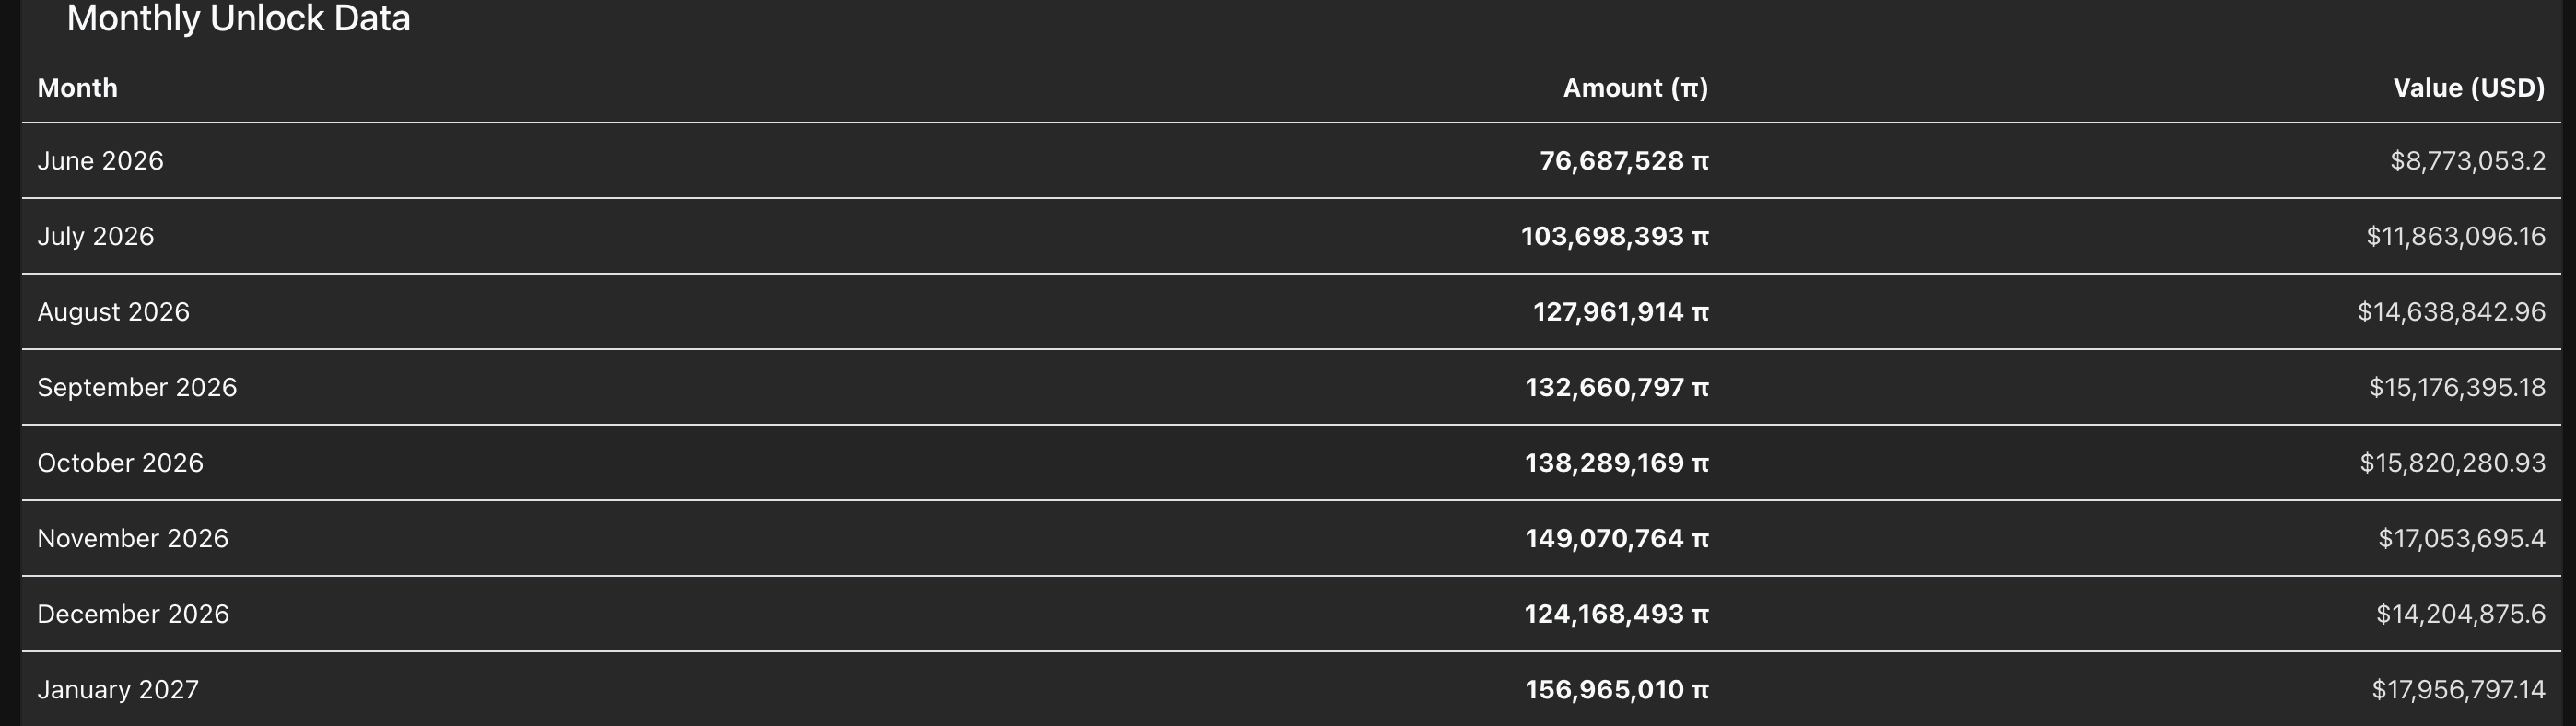The image size is (2576, 726).
Task: Click the Monthly Unlock Data heading
Action: [x=238, y=18]
